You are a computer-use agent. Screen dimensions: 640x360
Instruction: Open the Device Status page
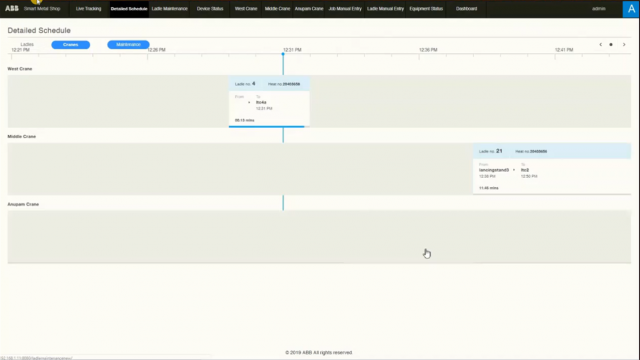point(210,9)
